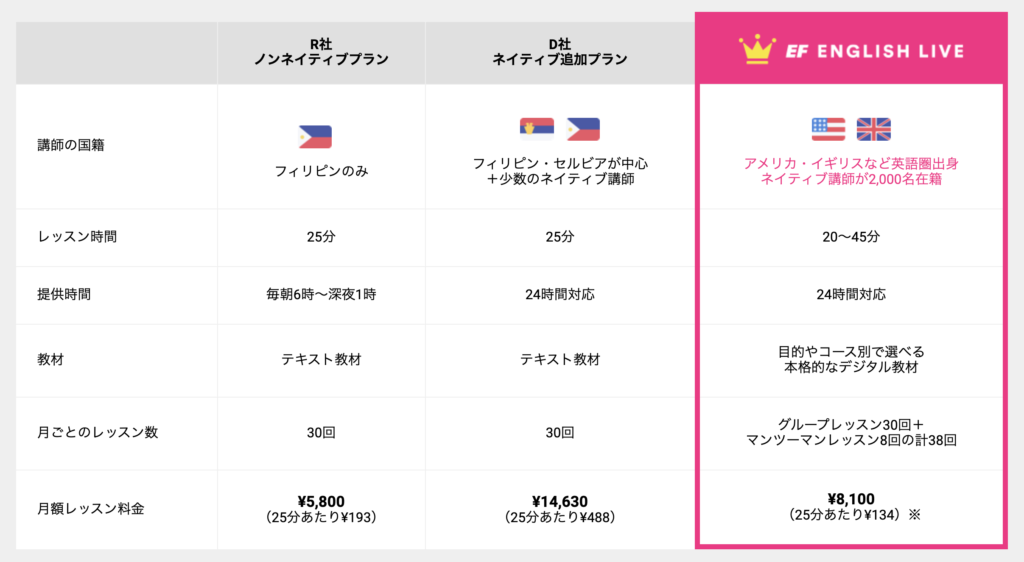Click the Philippine flag under D社
This screenshot has height=562, width=1024.
click(583, 129)
